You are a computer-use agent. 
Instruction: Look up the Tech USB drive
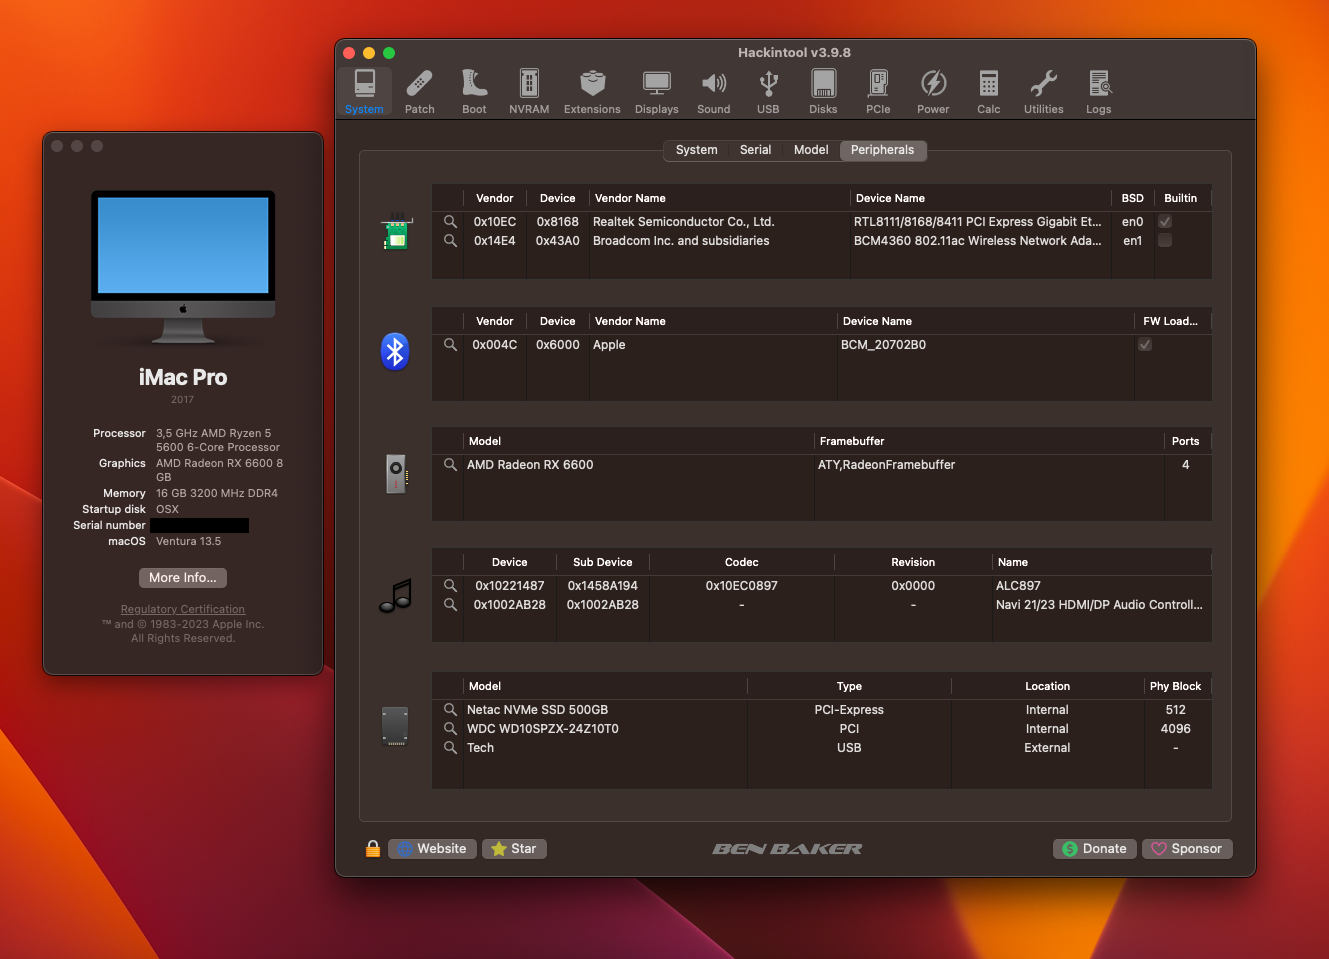450,748
